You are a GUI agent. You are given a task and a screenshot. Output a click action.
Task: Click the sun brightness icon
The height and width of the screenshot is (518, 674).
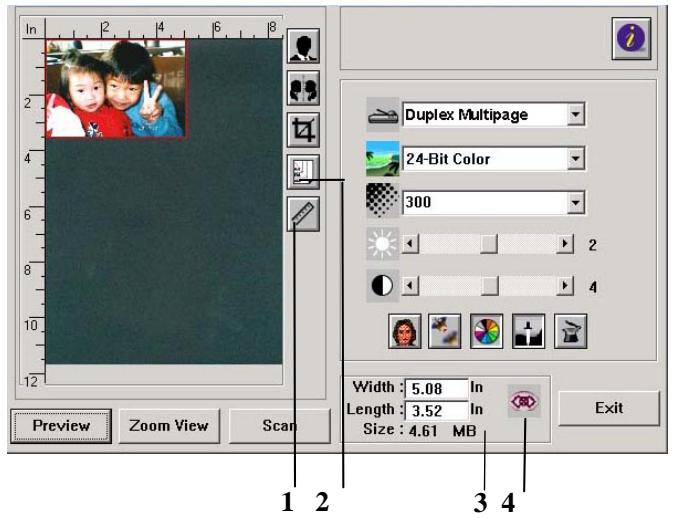pos(383,244)
